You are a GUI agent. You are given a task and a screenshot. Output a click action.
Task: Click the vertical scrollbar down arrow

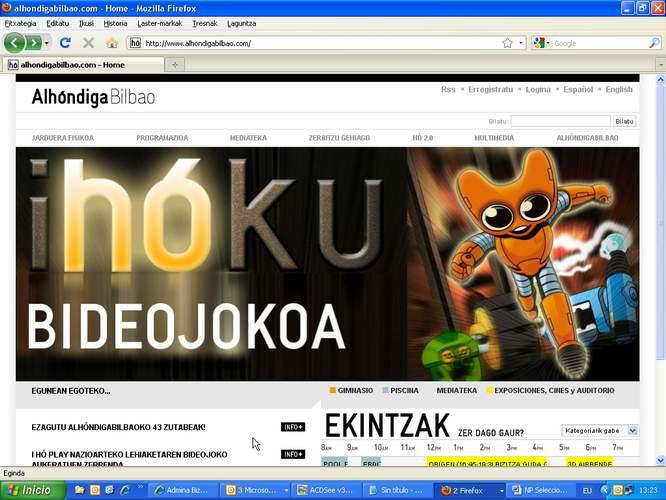(660, 460)
